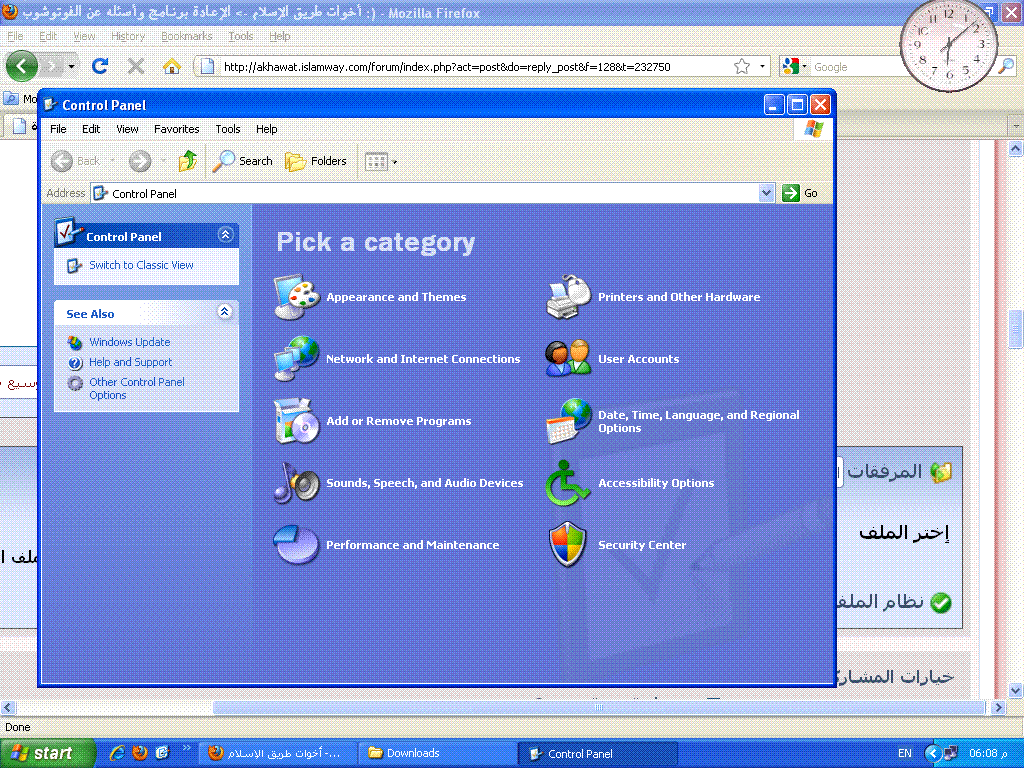Click the Control Panel taskbar button
Viewport: 1024px width, 768px height.
point(597,753)
